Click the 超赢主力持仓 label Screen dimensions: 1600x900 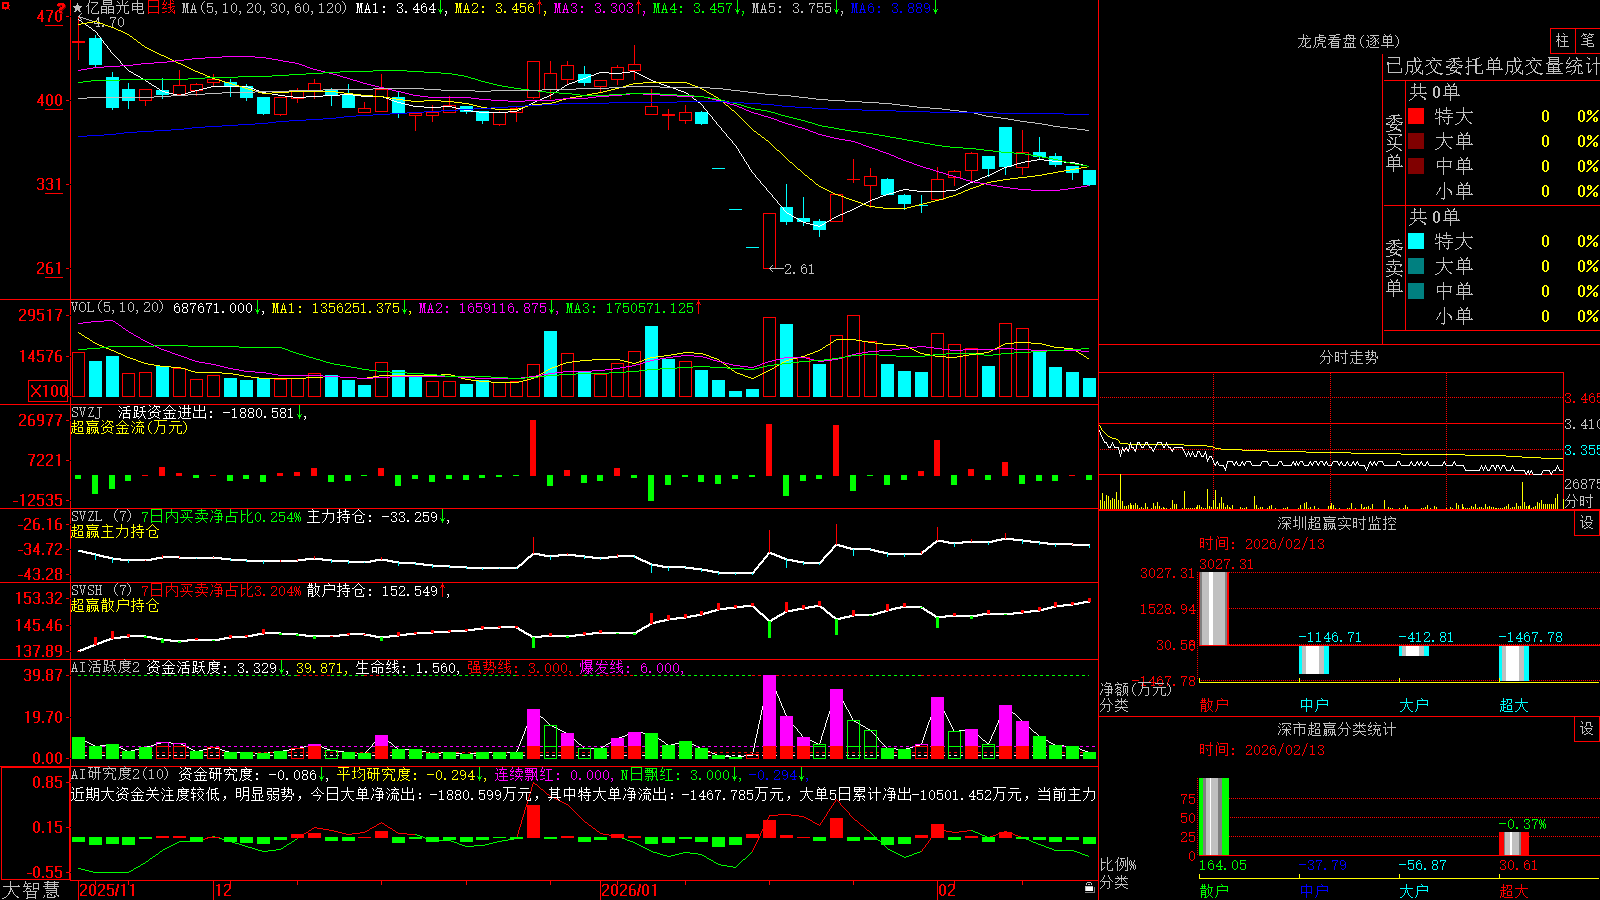tap(115, 531)
